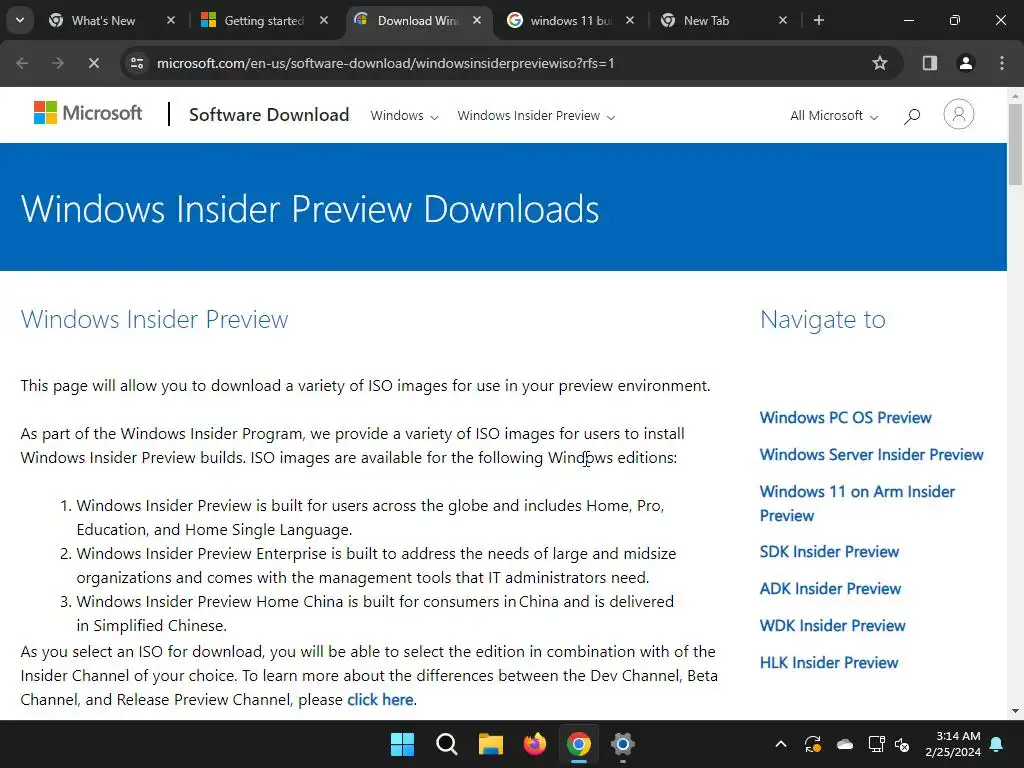Close the Getting started tab

(x=324, y=20)
